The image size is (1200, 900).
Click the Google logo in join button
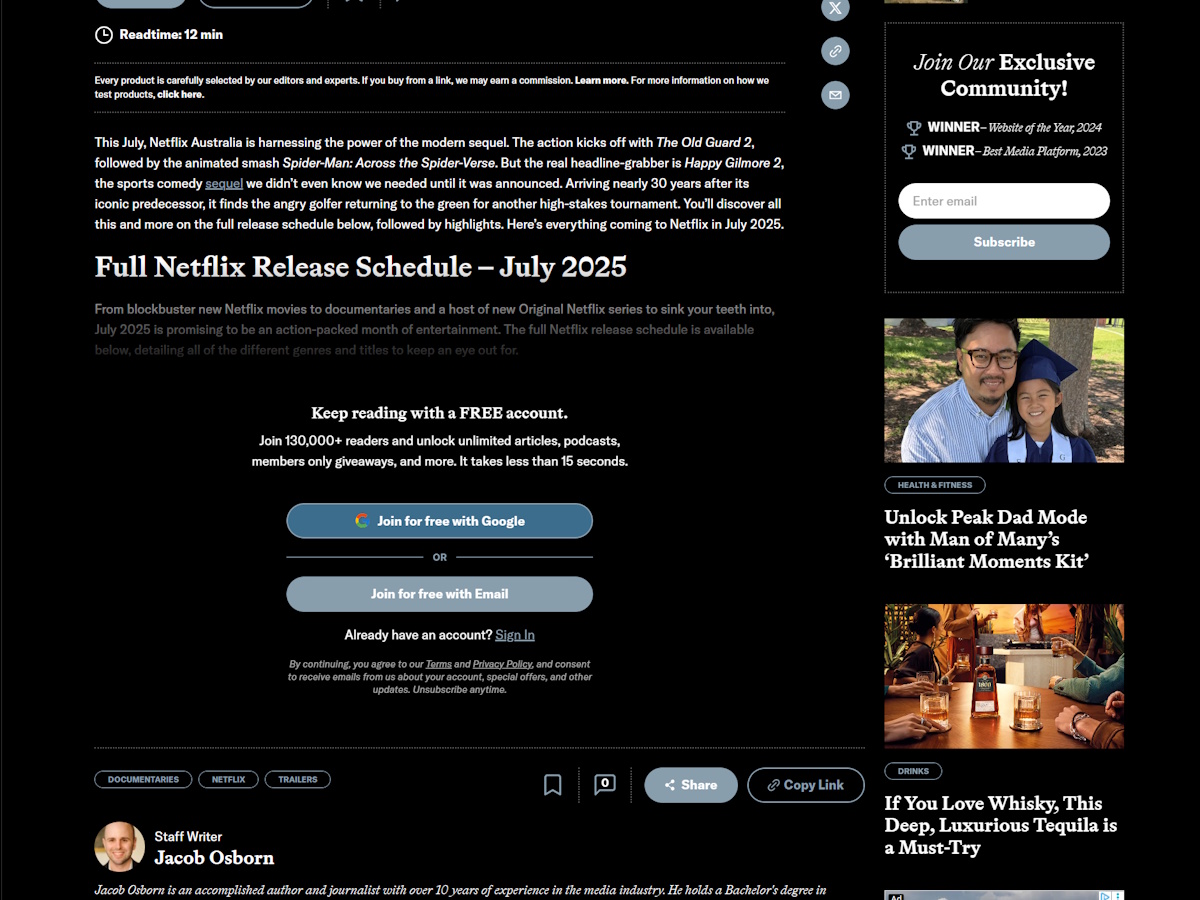(x=362, y=521)
